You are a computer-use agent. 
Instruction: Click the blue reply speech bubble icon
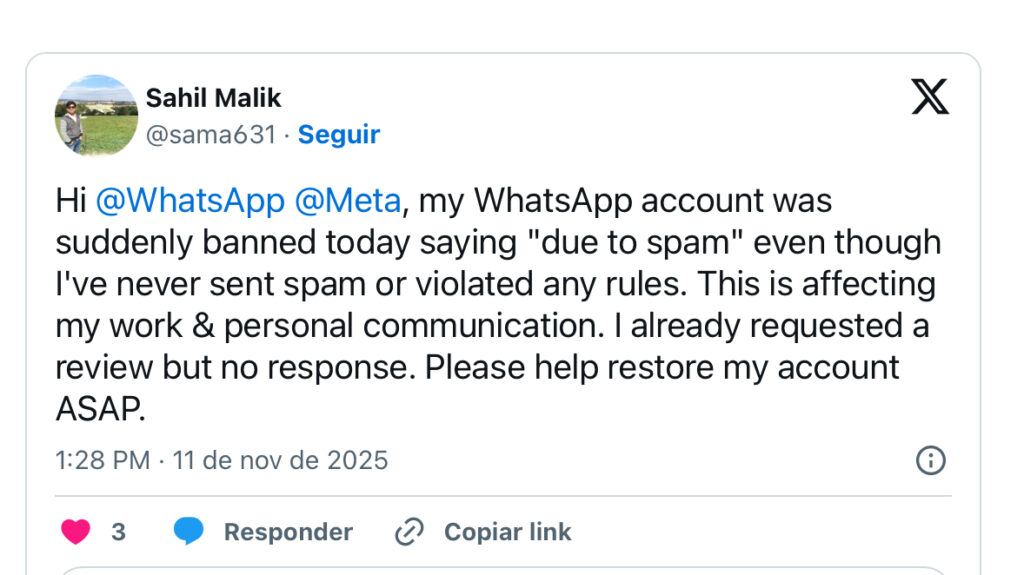click(188, 532)
